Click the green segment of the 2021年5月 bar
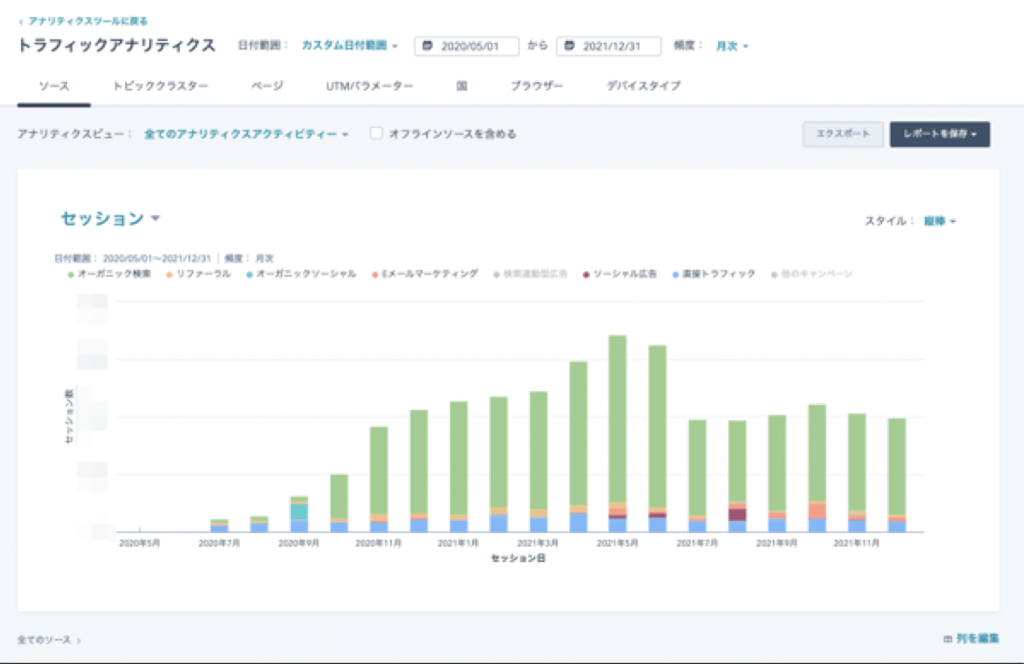The width and height of the screenshot is (1024, 664). [618, 419]
